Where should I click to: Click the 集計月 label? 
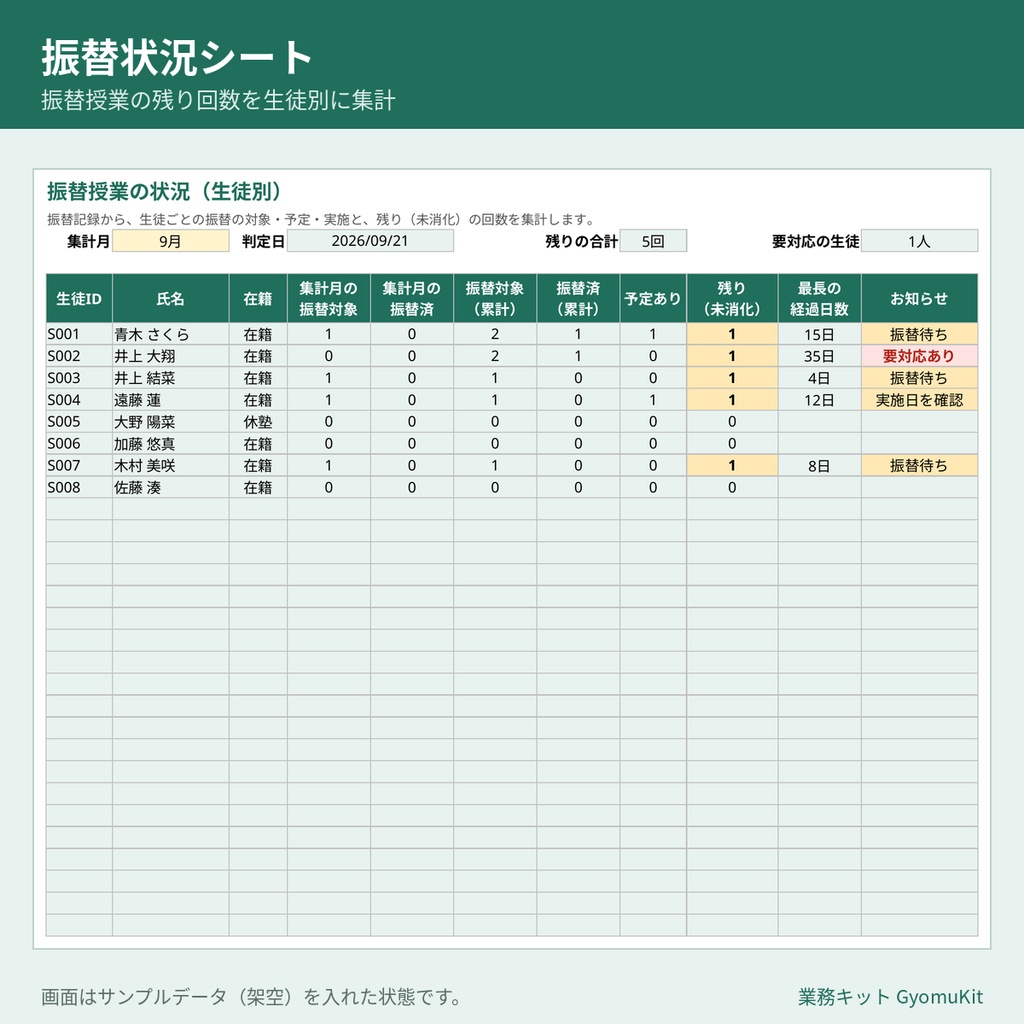click(x=88, y=241)
